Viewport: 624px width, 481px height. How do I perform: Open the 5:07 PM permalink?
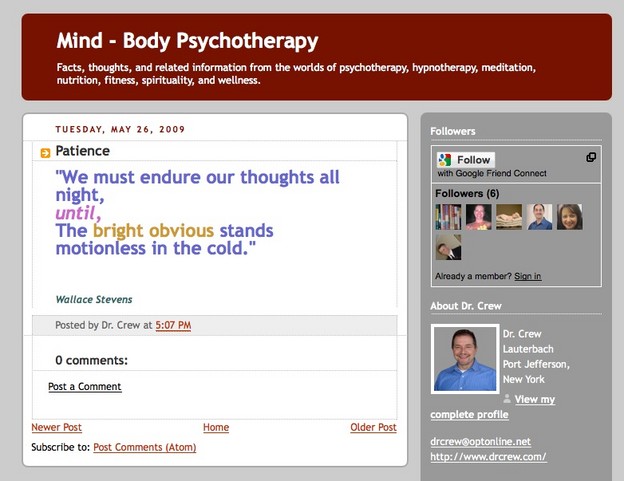pyautogui.click(x=173, y=325)
